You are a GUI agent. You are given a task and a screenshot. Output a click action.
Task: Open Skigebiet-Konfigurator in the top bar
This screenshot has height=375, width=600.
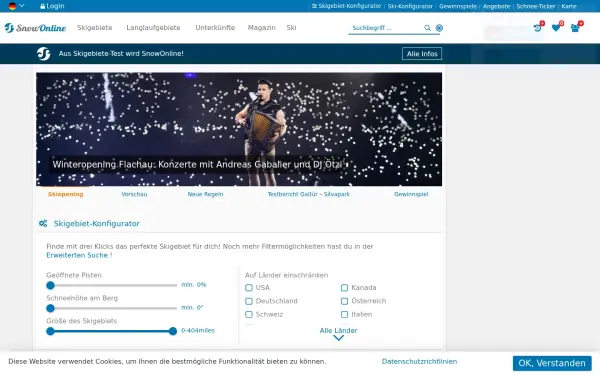pyautogui.click(x=347, y=6)
